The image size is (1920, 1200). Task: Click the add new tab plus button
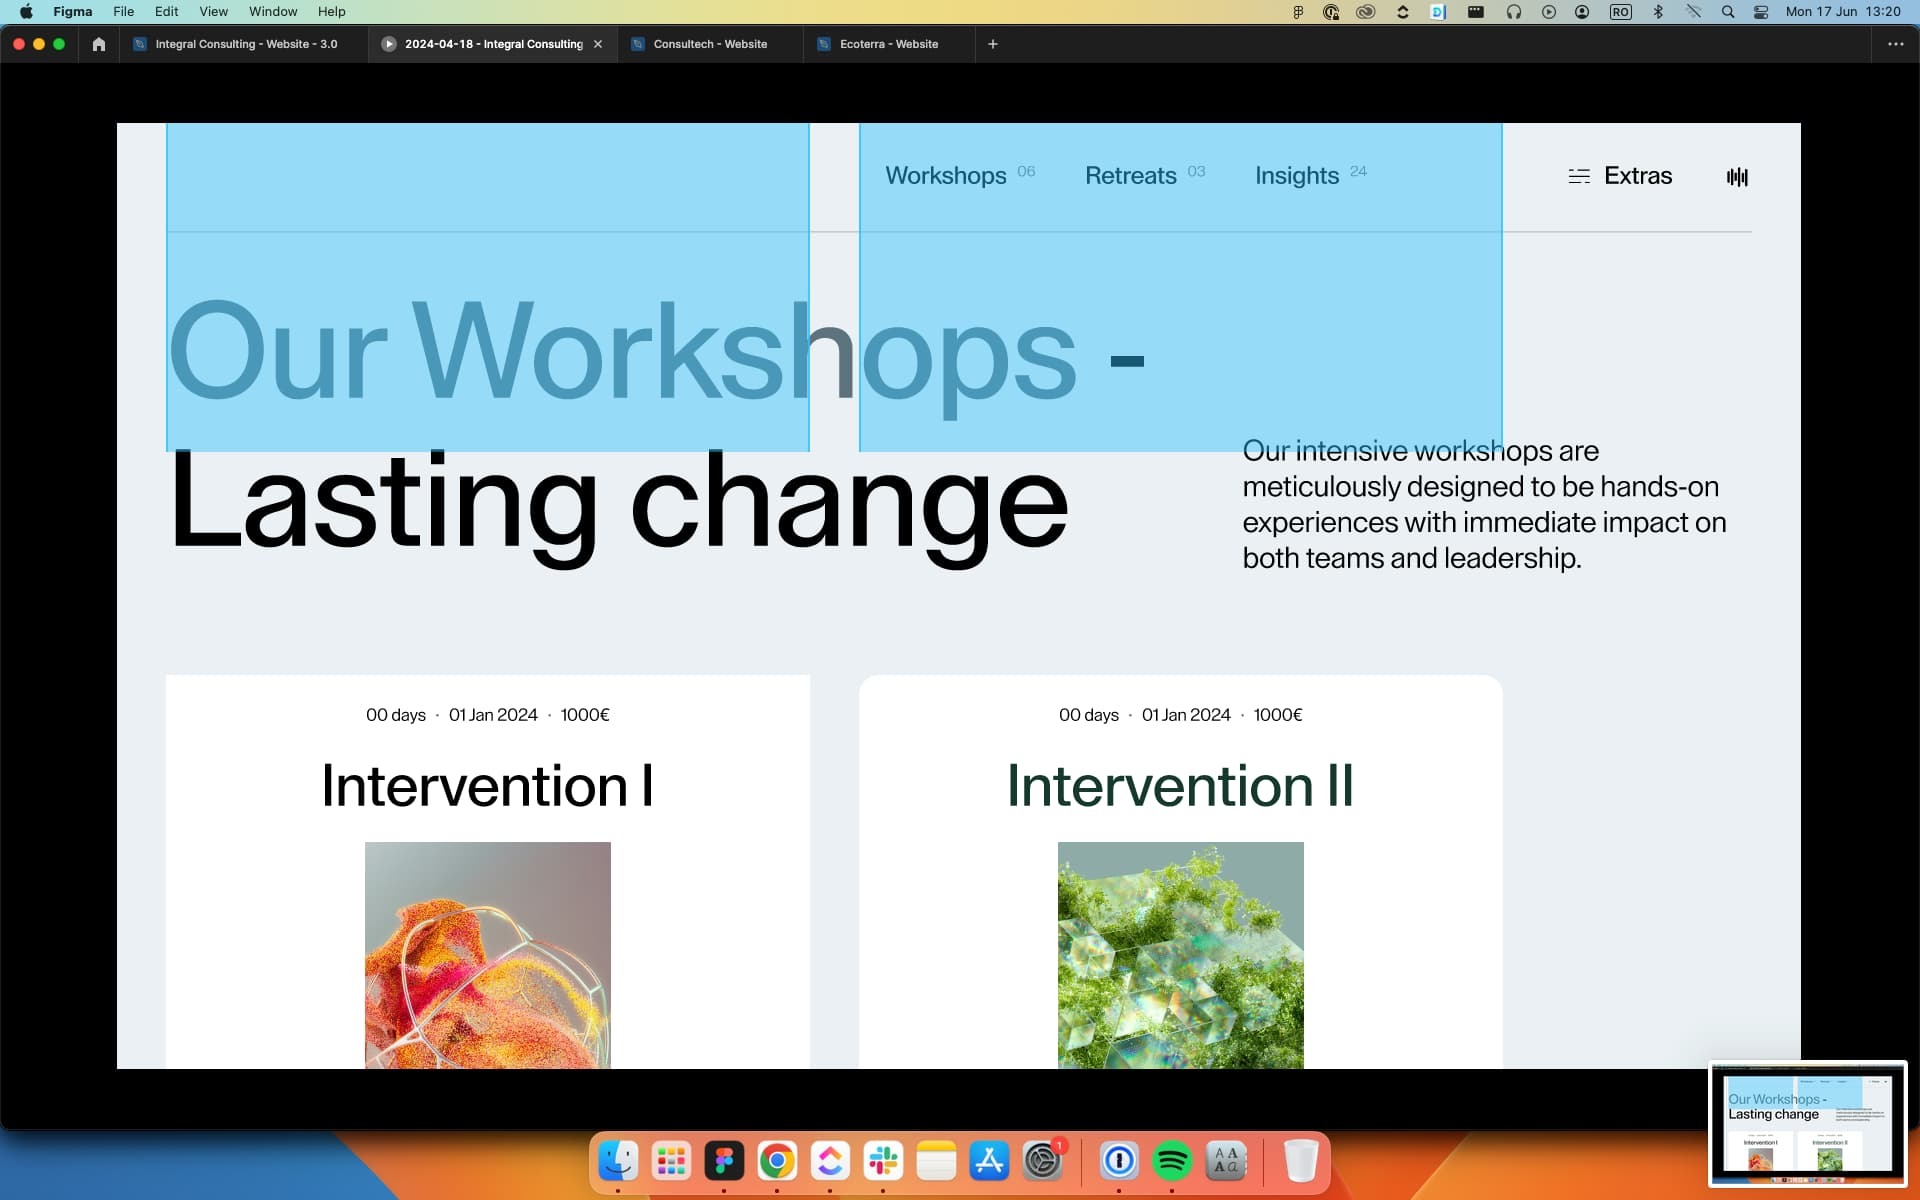(991, 43)
